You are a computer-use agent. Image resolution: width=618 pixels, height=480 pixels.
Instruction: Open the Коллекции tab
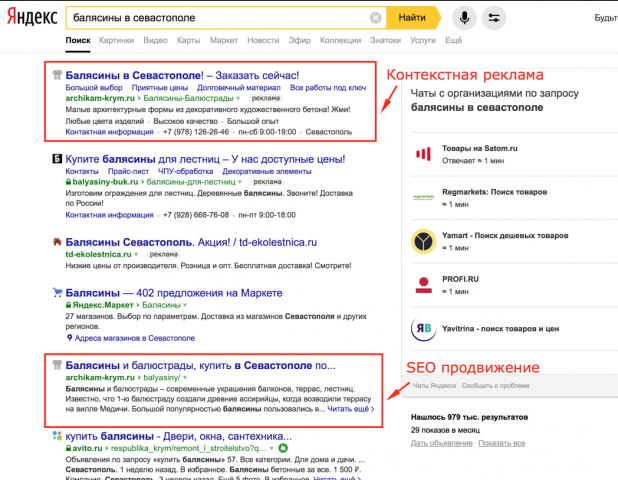point(340,40)
